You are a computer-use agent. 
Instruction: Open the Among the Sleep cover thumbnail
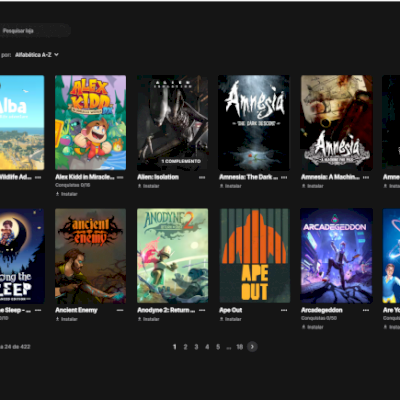(x=22, y=256)
